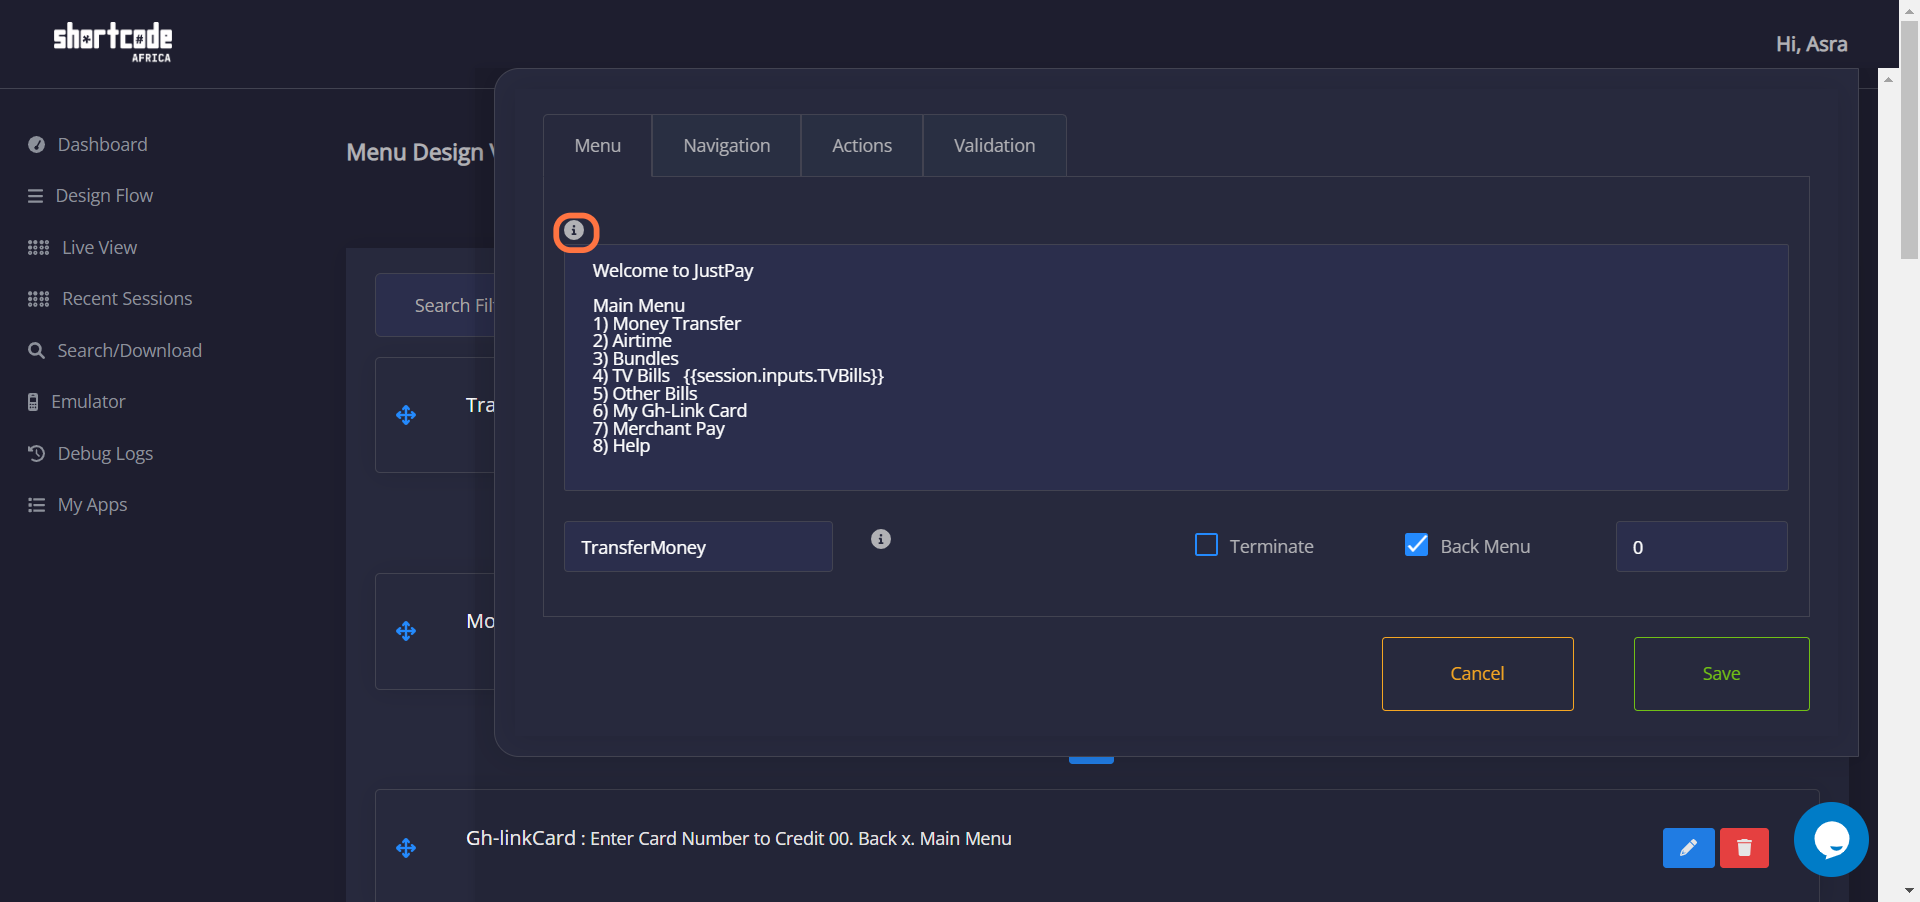Open the chat support bubble
This screenshot has width=1920, height=902.
(1831, 840)
